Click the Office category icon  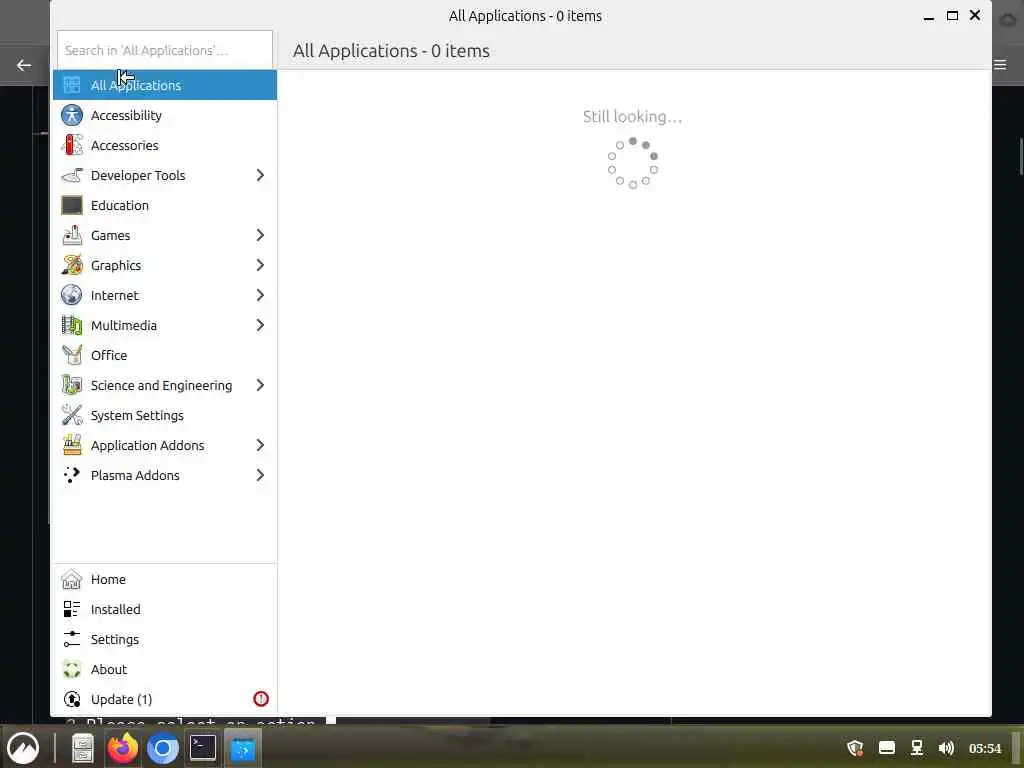click(72, 355)
